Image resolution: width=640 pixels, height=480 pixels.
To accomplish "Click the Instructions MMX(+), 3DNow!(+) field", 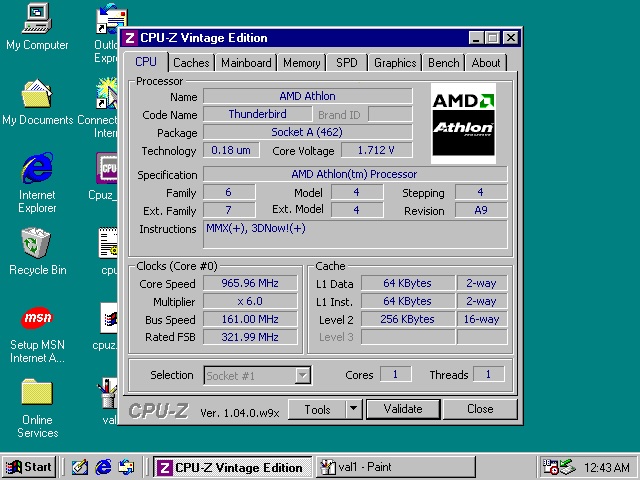I will pos(355,234).
